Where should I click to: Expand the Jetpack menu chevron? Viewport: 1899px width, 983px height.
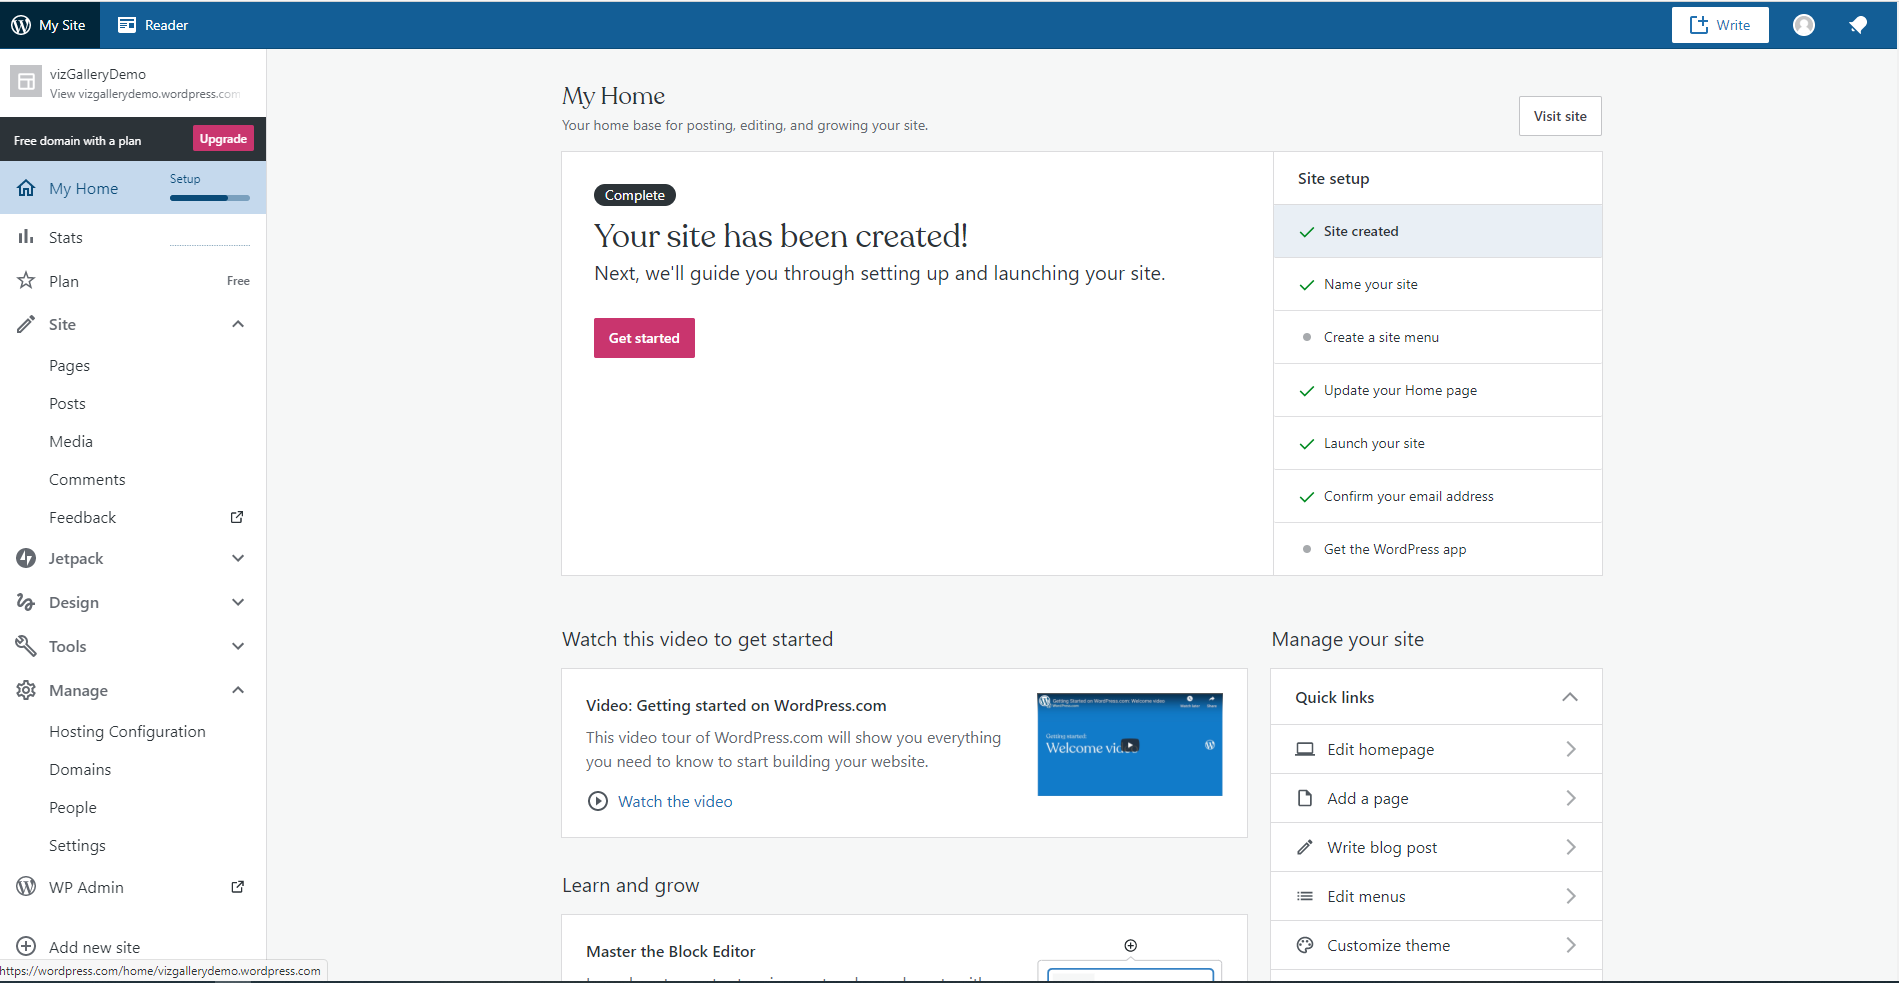(x=238, y=558)
